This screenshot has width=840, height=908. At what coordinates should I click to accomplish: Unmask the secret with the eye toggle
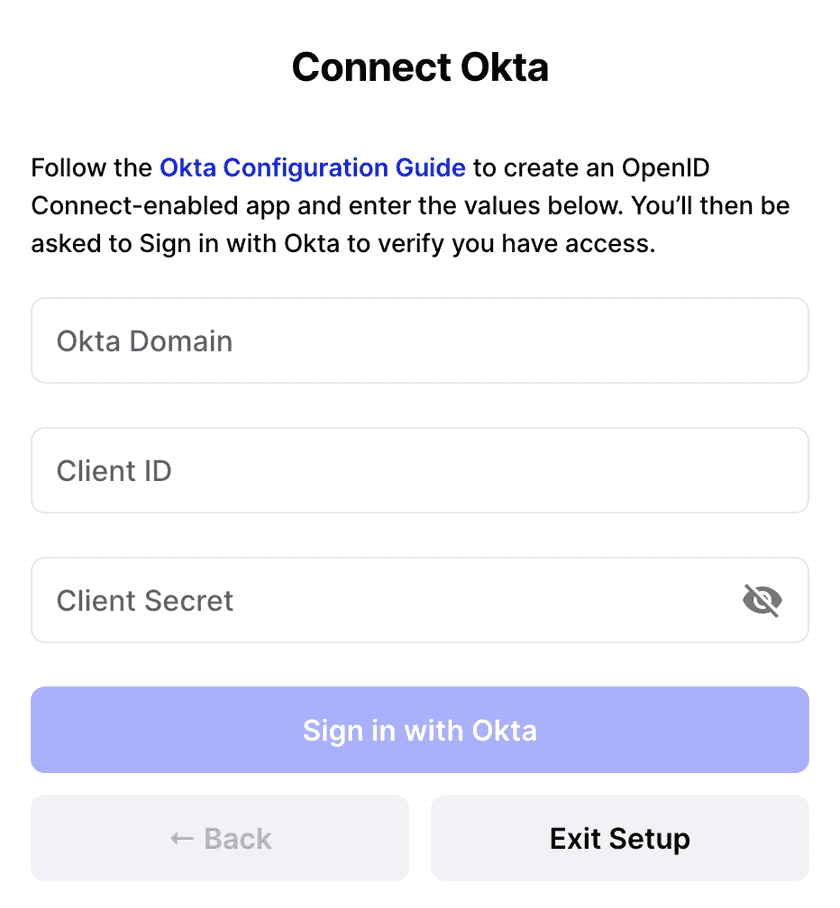coord(762,601)
